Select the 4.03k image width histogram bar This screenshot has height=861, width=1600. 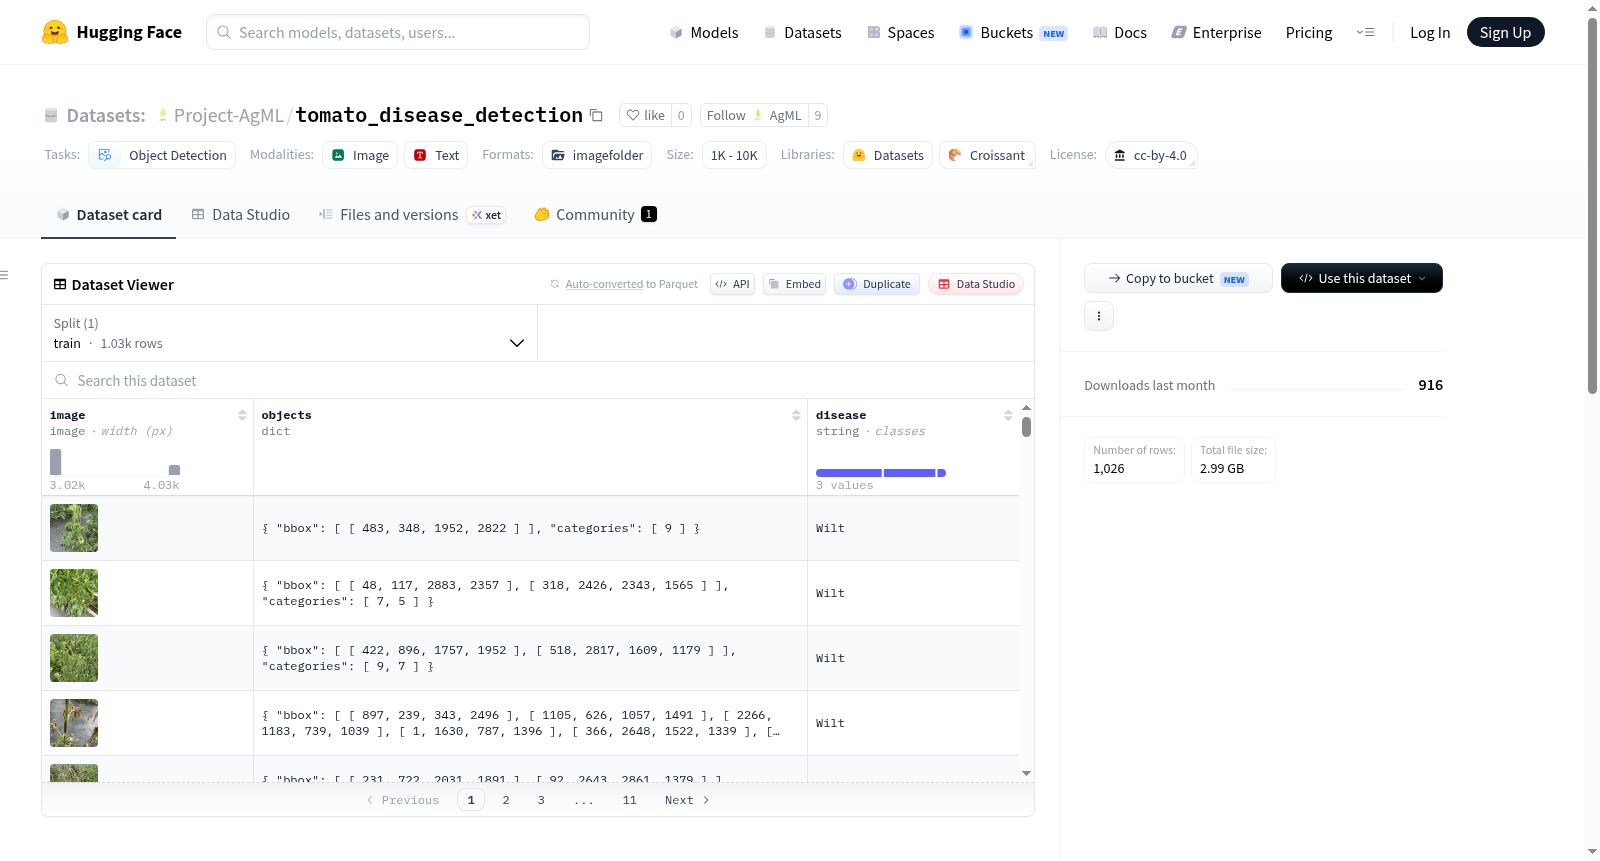coord(175,470)
